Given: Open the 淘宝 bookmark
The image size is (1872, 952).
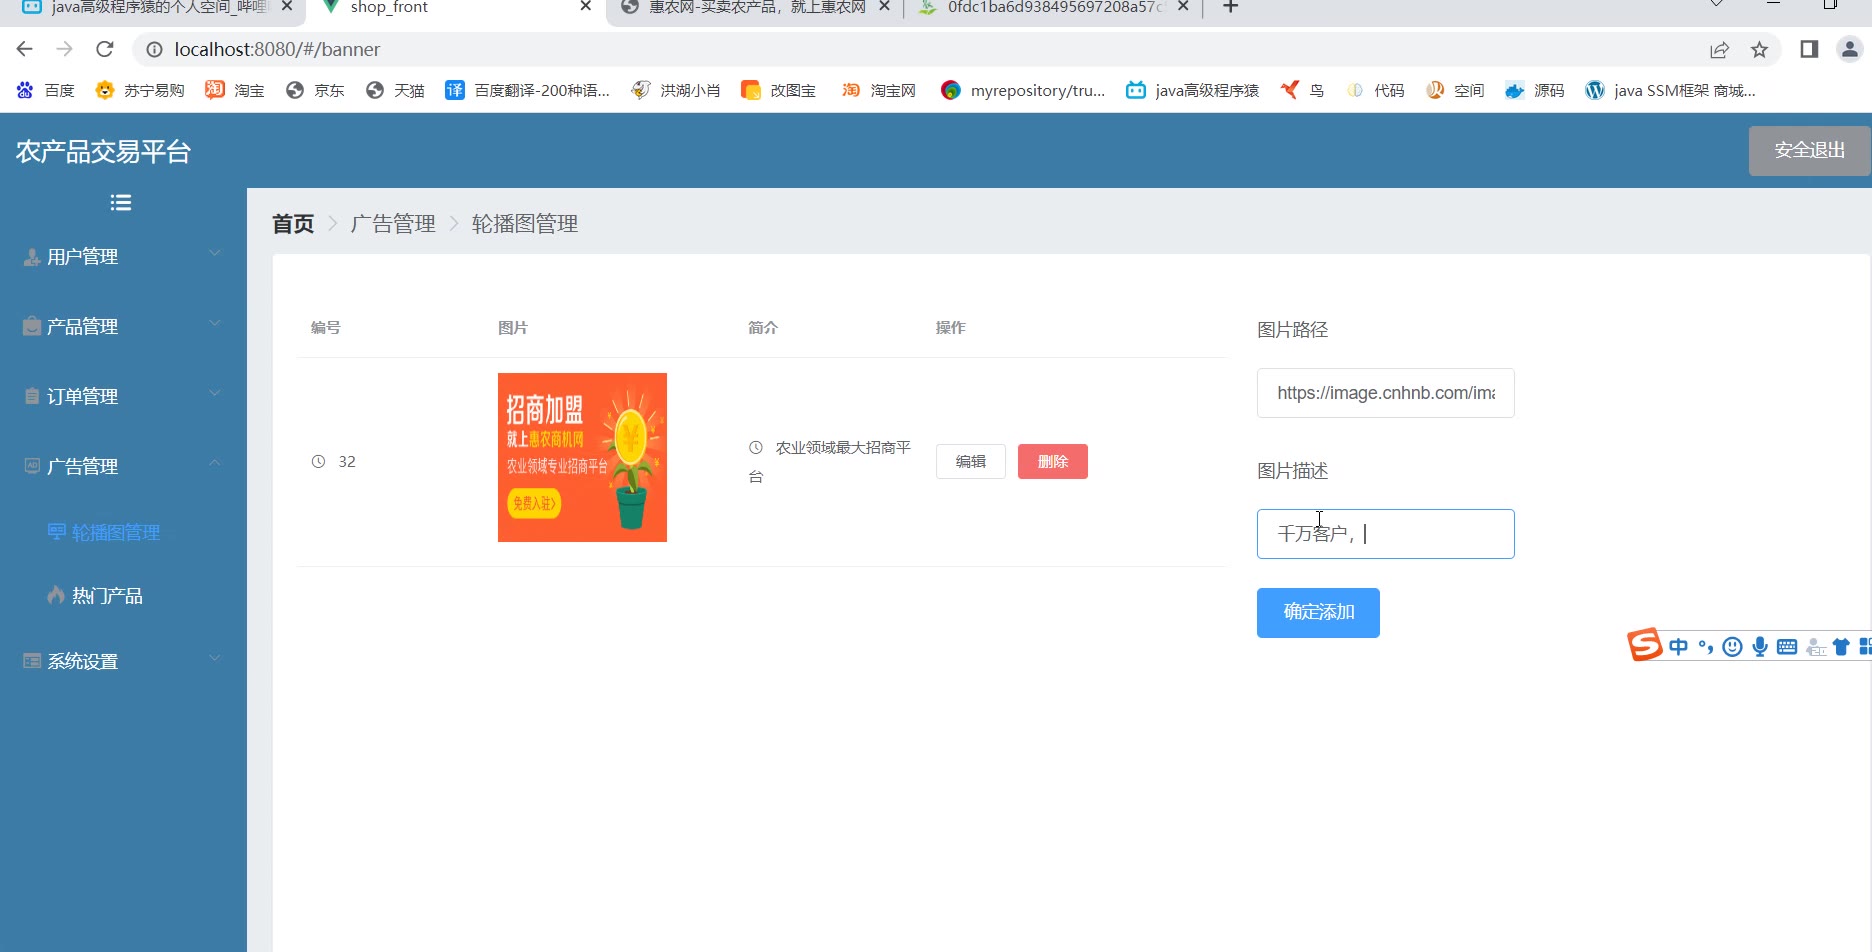Looking at the screenshot, I should 235,91.
